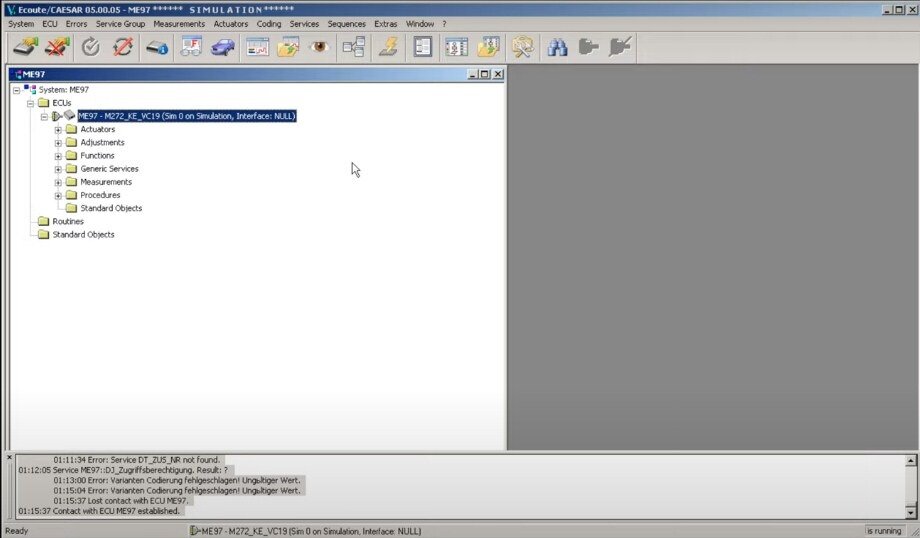Click 'is running' status bar indicator
Screen dimensions: 920x538
point(884,531)
